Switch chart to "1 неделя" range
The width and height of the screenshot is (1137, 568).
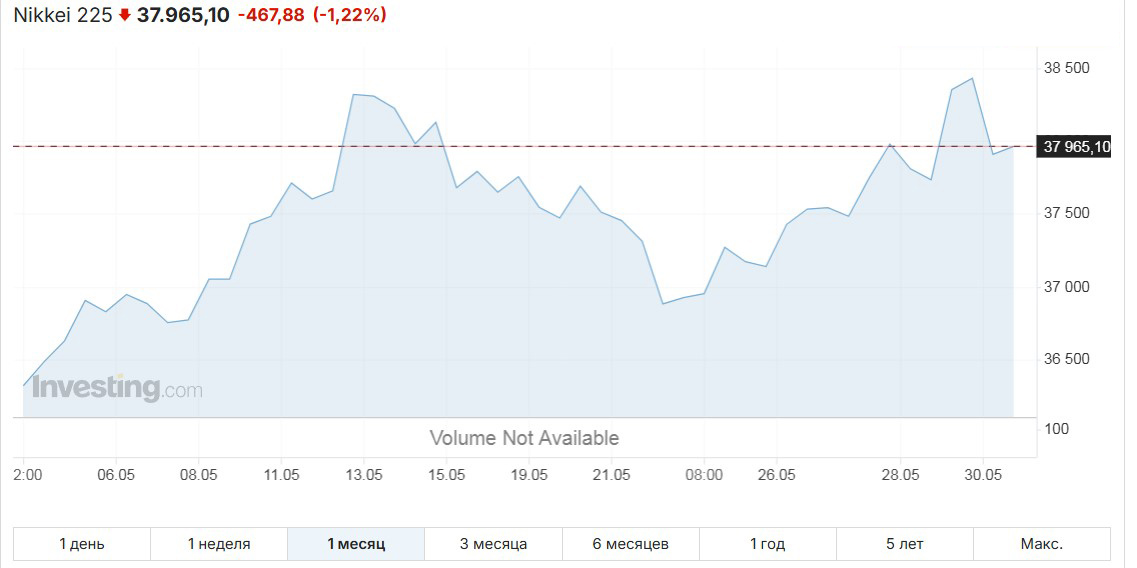coord(219,544)
